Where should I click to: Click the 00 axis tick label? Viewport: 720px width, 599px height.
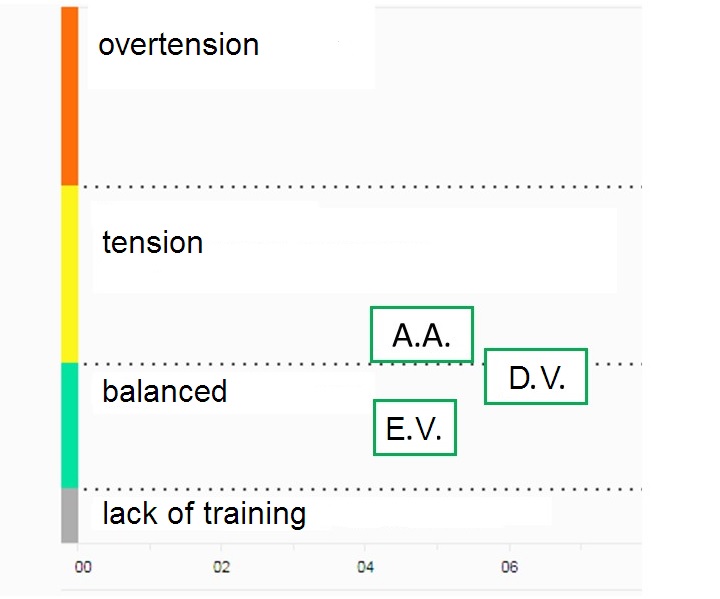pyautogui.click(x=83, y=568)
